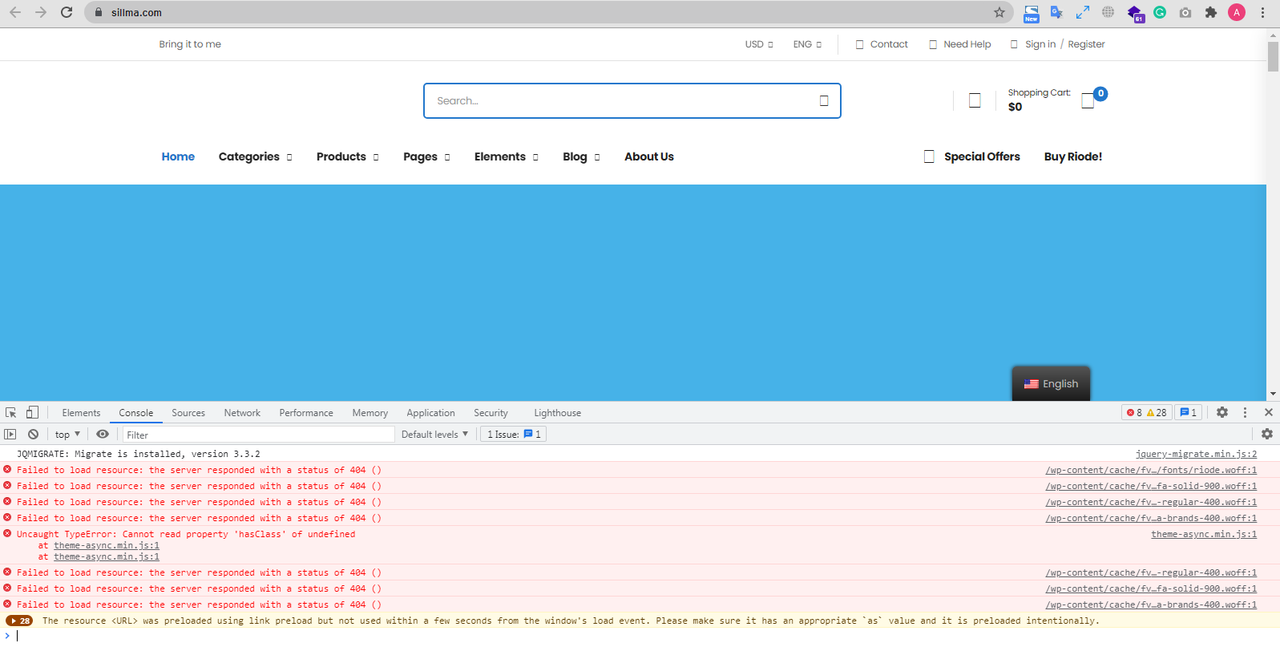The image size is (1280, 660).
Task: Expand the grouped 28 warnings message
Action: pyautogui.click(x=19, y=621)
